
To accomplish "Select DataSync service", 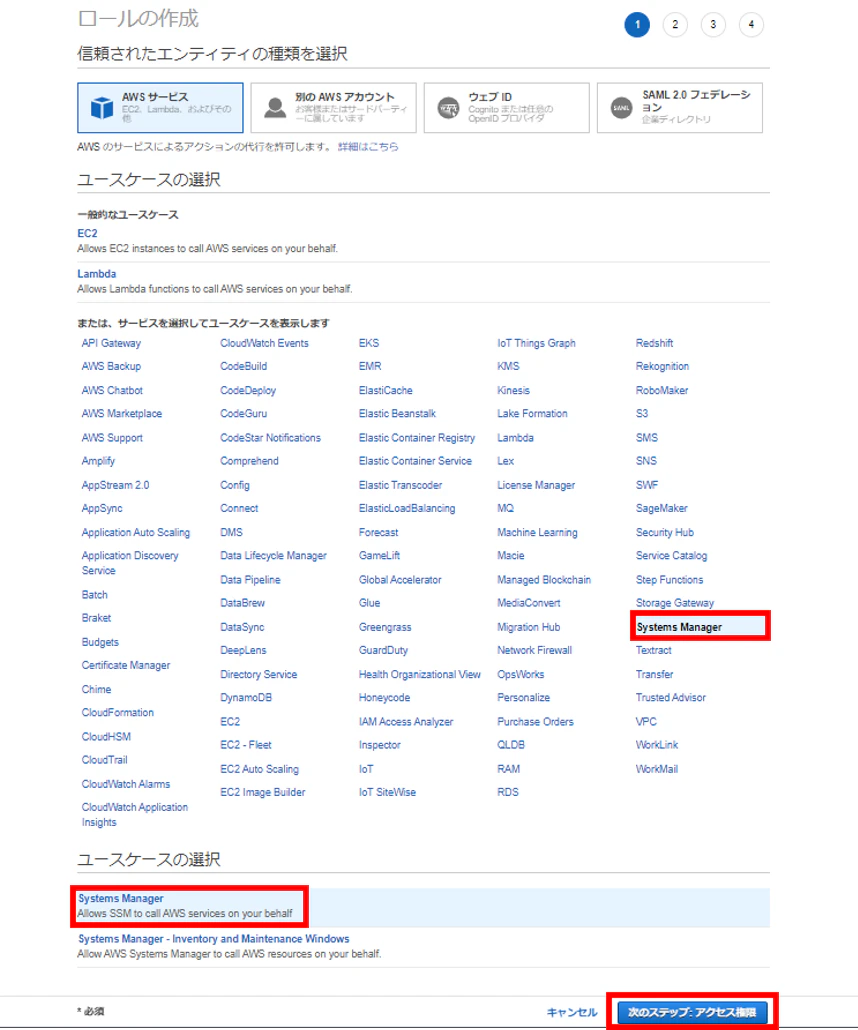I will (242, 627).
